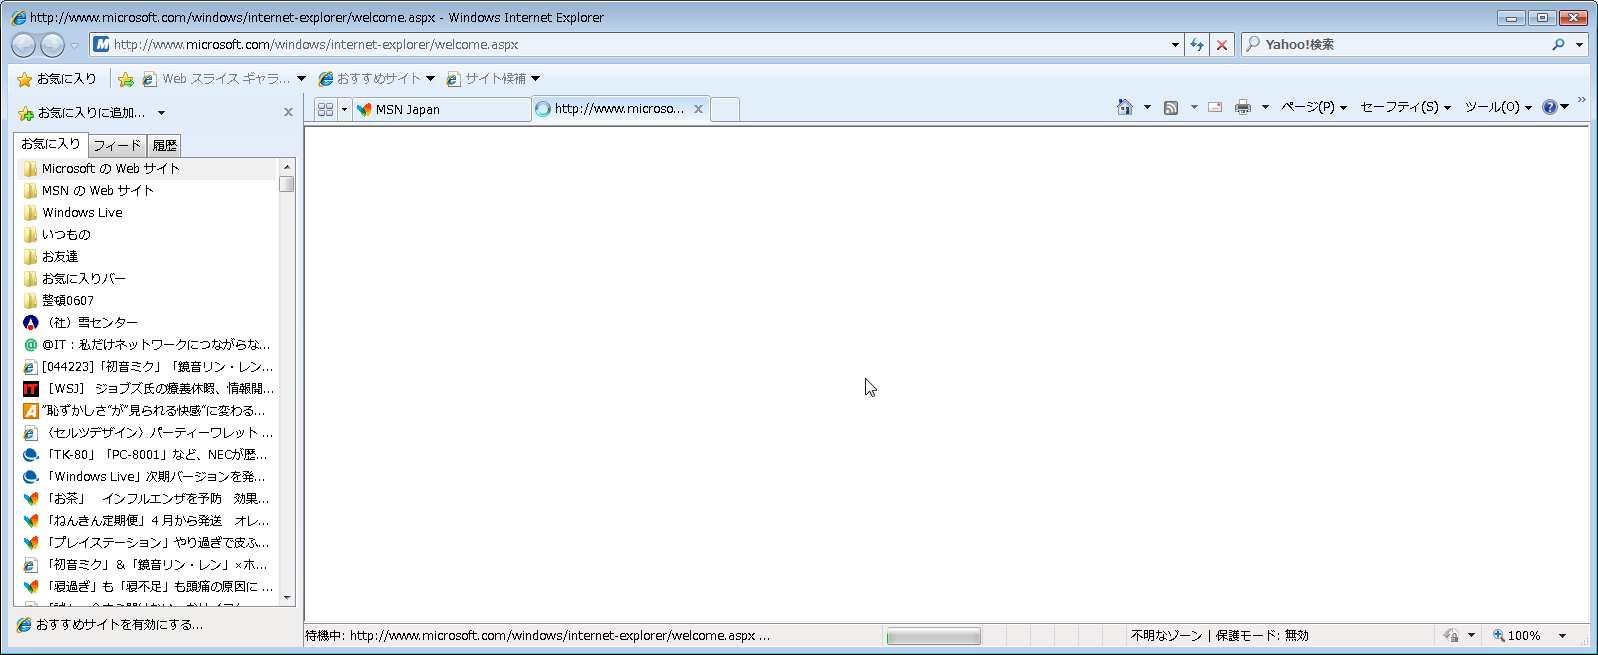This screenshot has width=1598, height=655.
Task: Open the recent pages dropdown beside Forward
Action: pos(74,45)
